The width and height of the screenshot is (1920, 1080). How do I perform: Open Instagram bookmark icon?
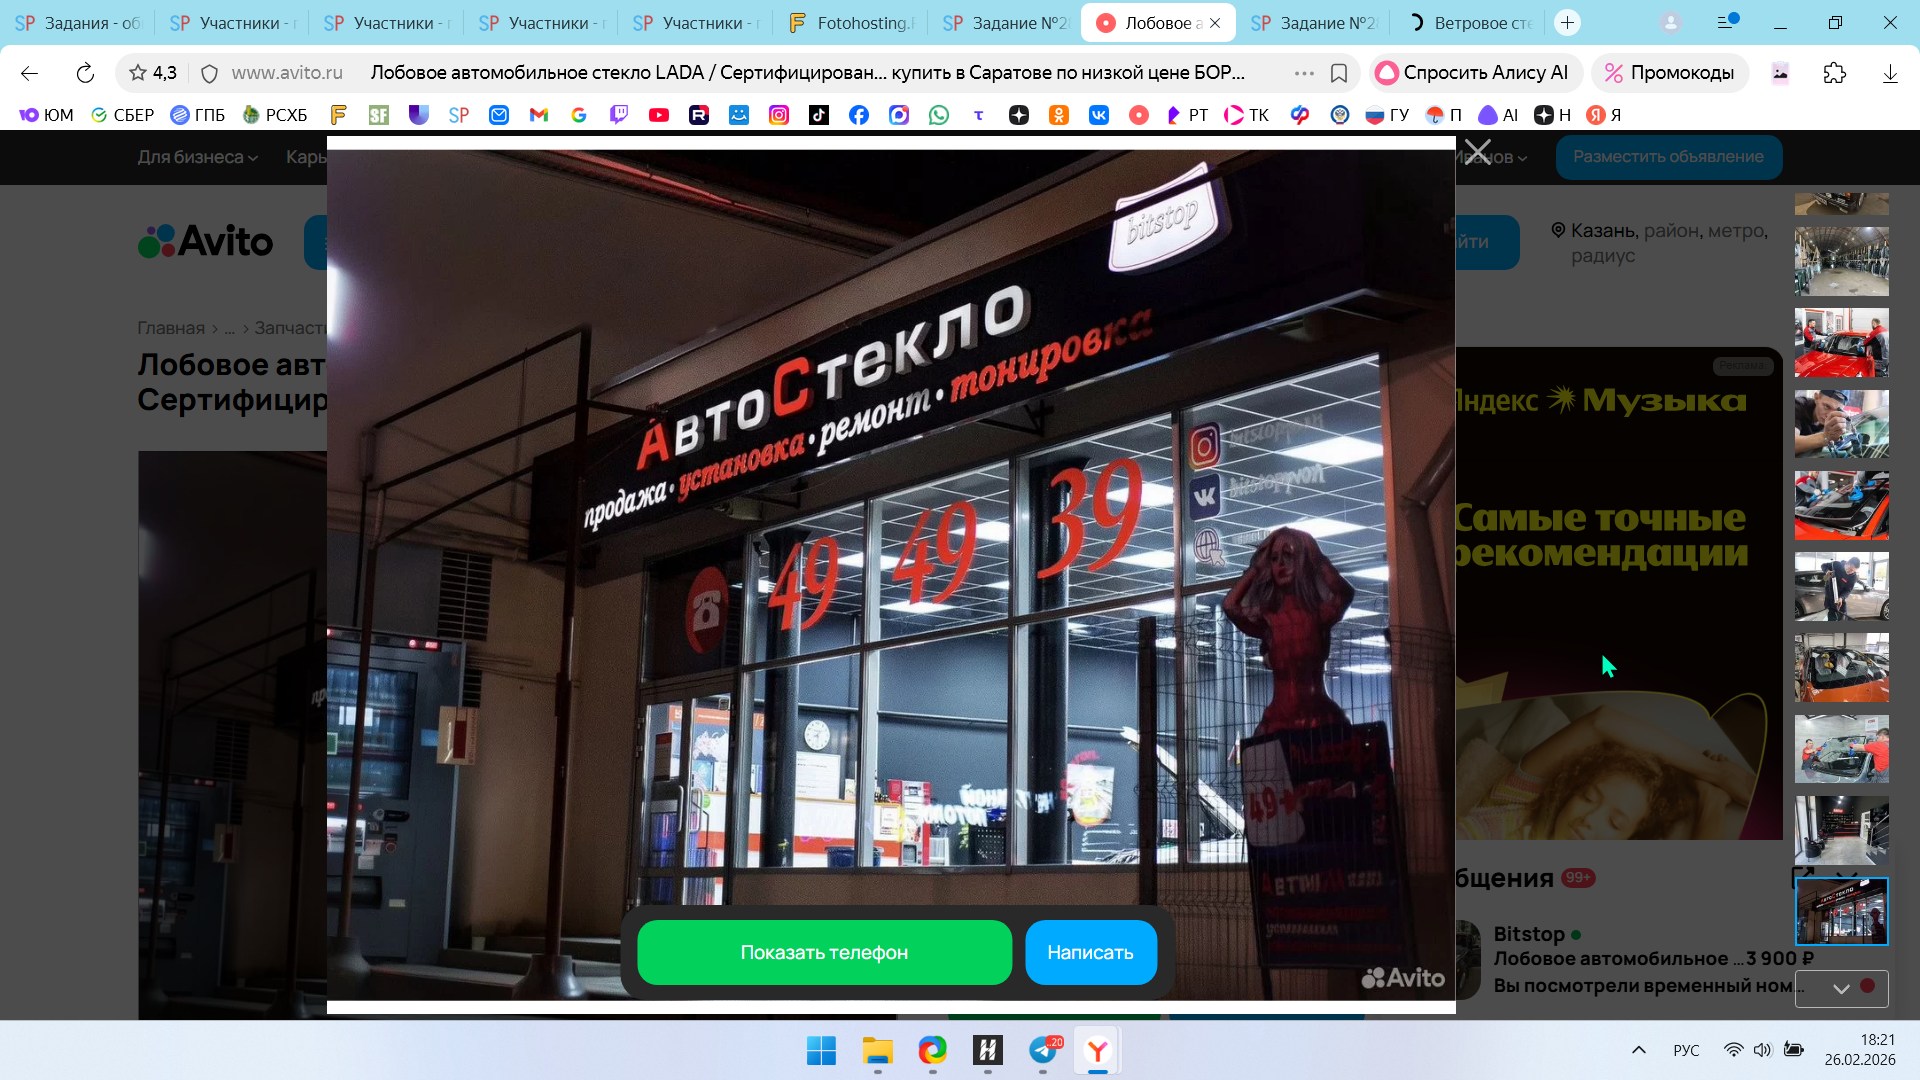[778, 115]
